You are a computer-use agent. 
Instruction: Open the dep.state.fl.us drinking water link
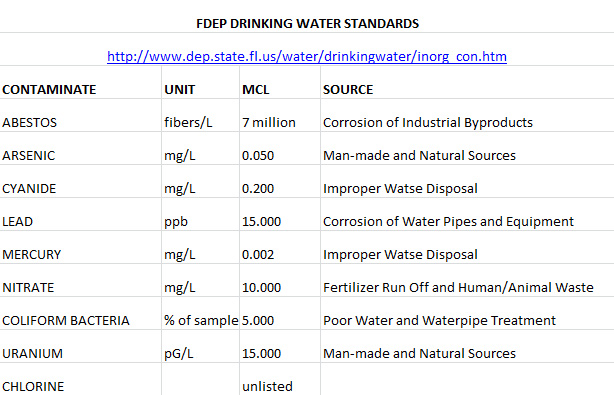(x=307, y=56)
